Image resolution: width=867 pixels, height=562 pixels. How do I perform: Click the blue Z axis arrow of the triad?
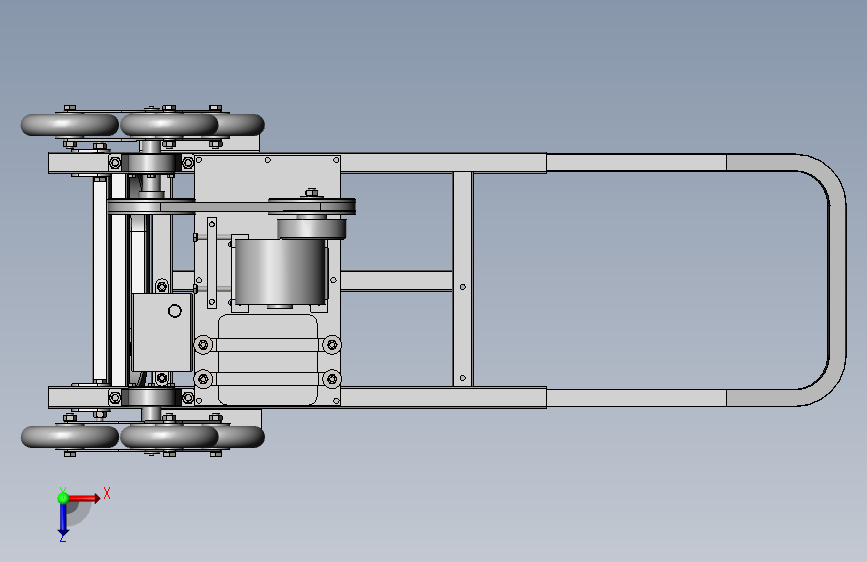click(x=62, y=520)
